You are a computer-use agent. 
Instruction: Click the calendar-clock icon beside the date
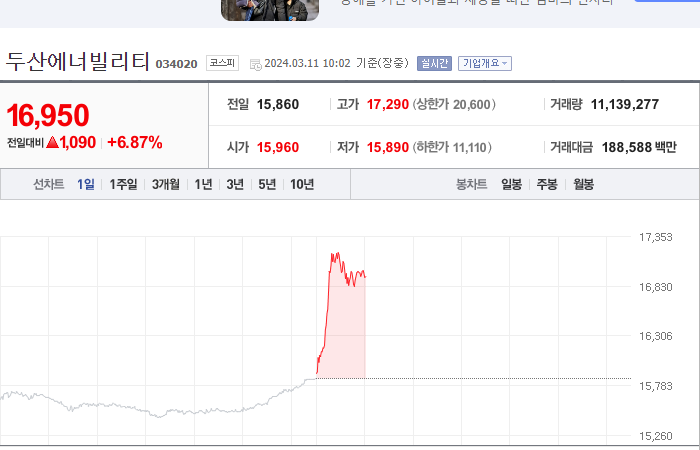pos(256,65)
